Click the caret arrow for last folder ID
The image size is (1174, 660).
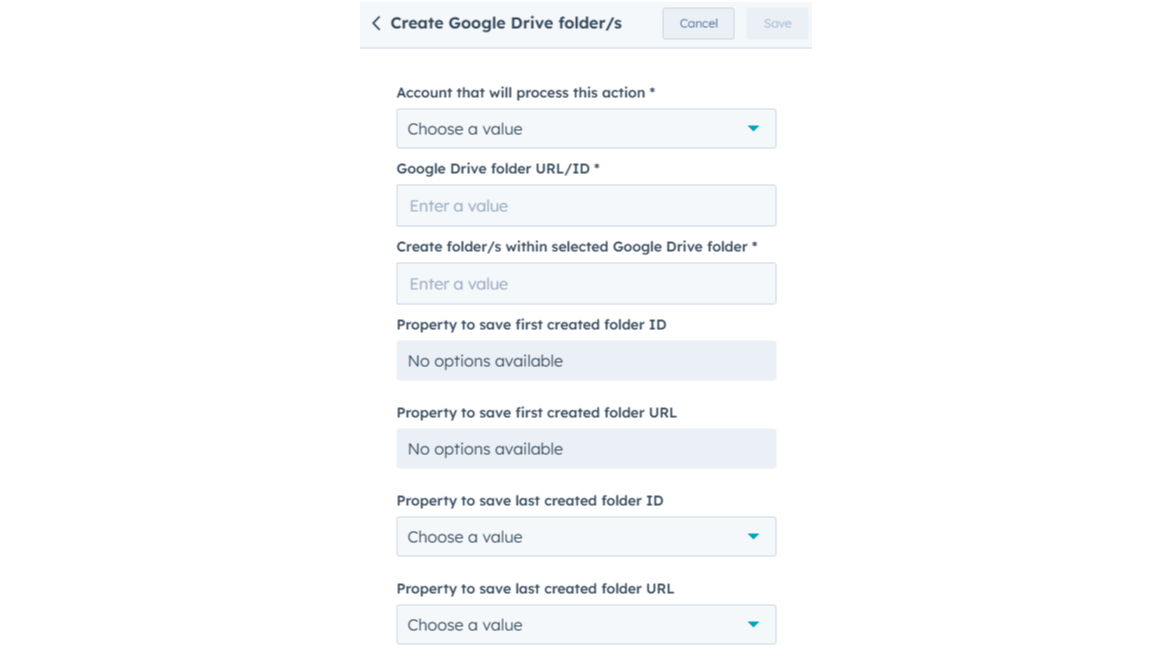(x=753, y=537)
